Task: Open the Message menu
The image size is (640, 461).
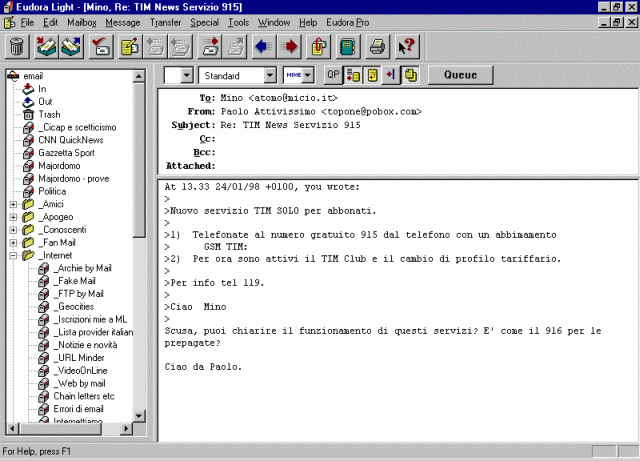Action: (122, 22)
